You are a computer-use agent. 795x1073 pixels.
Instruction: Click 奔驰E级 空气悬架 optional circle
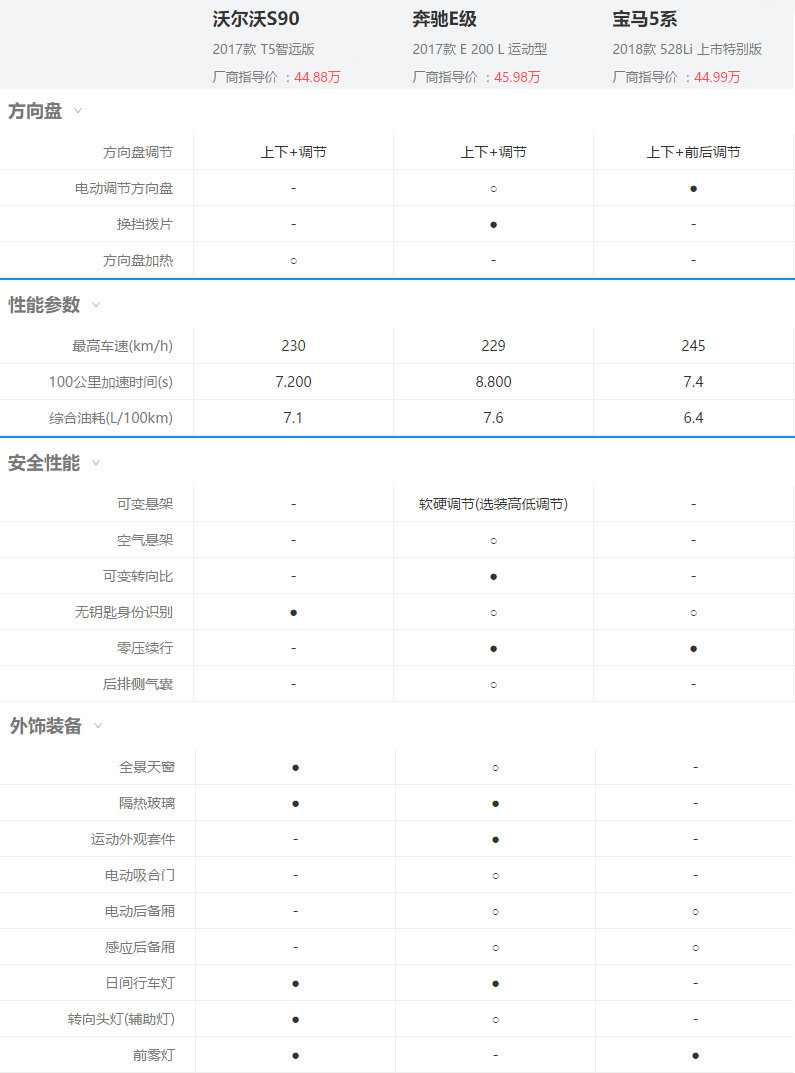click(x=493, y=541)
